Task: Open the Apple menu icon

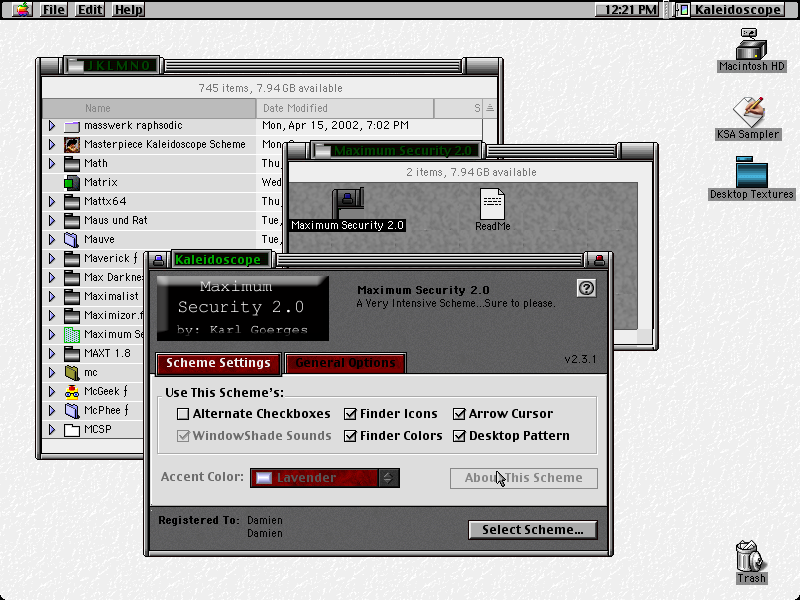Action: 22,9
